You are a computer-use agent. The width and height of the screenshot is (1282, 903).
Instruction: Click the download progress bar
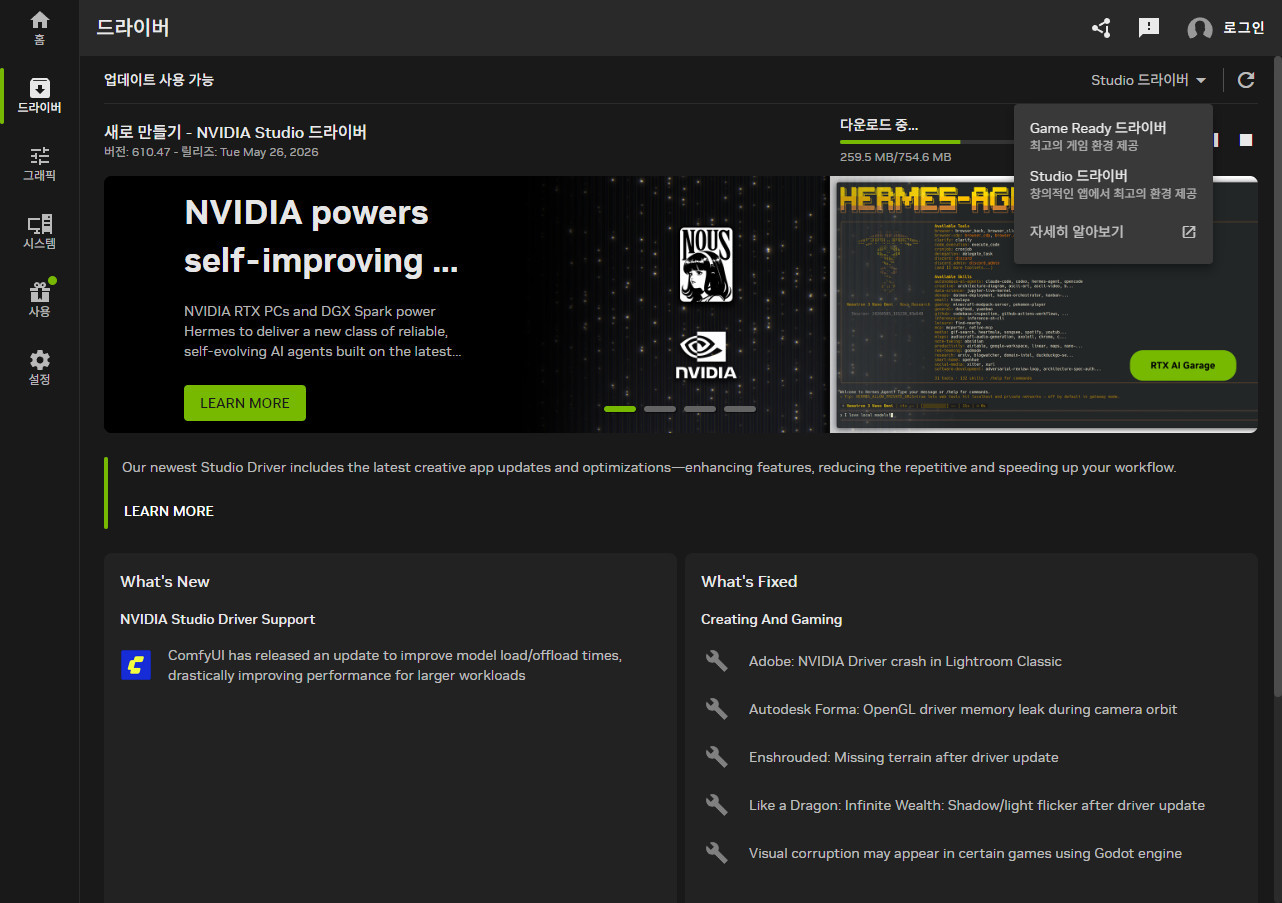pos(926,142)
